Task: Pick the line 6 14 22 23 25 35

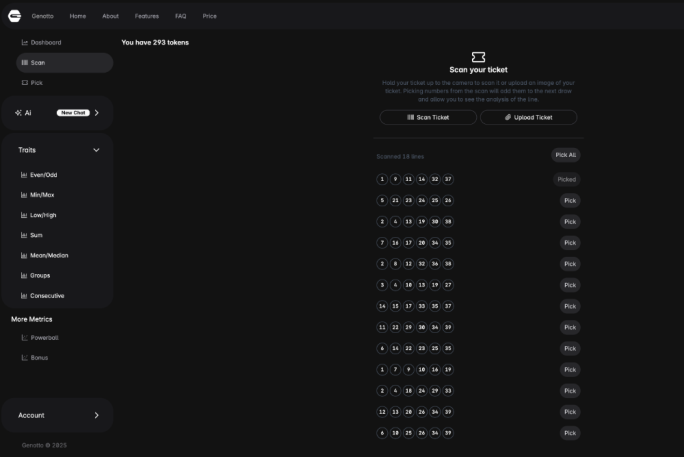Action: pyautogui.click(x=570, y=348)
